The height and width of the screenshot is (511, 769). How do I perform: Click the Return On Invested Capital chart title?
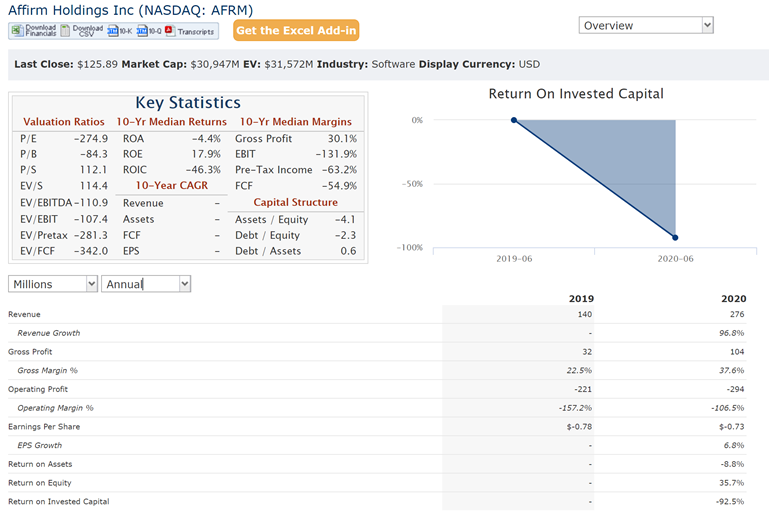[576, 94]
